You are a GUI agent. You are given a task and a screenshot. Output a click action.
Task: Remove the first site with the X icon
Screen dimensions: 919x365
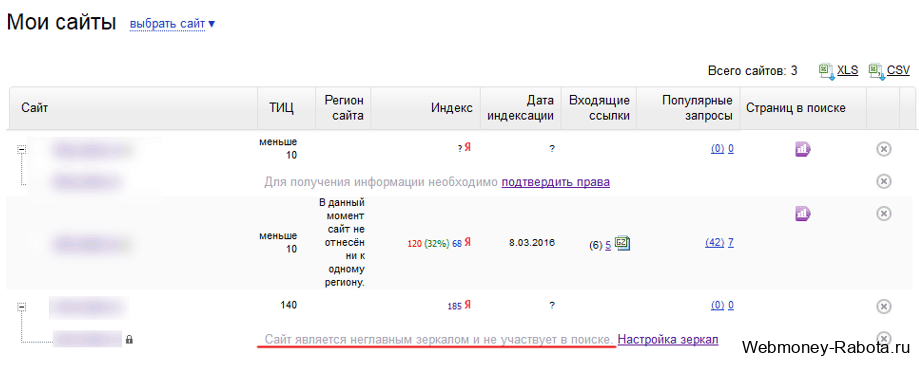tap(884, 149)
